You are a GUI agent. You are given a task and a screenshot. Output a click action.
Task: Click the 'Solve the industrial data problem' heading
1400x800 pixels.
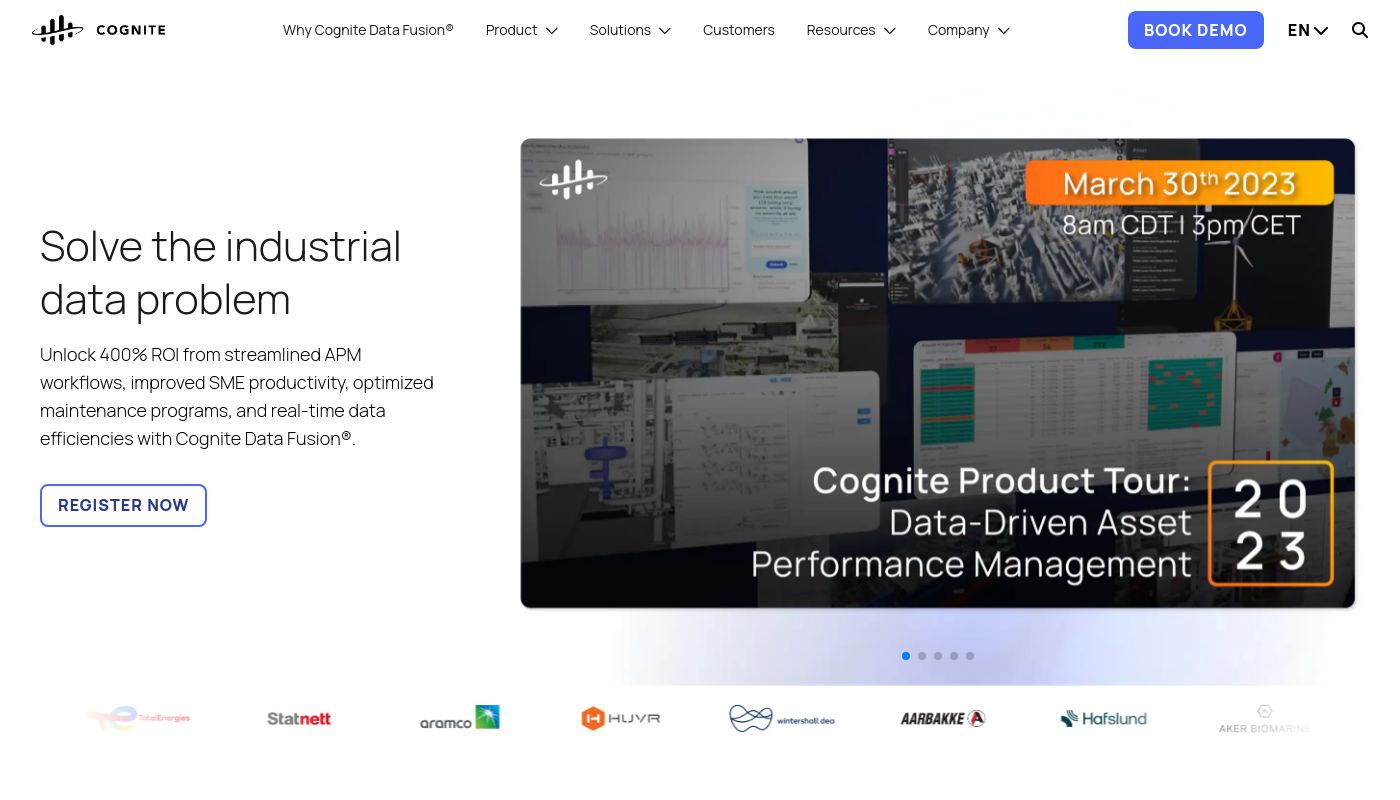221,272
